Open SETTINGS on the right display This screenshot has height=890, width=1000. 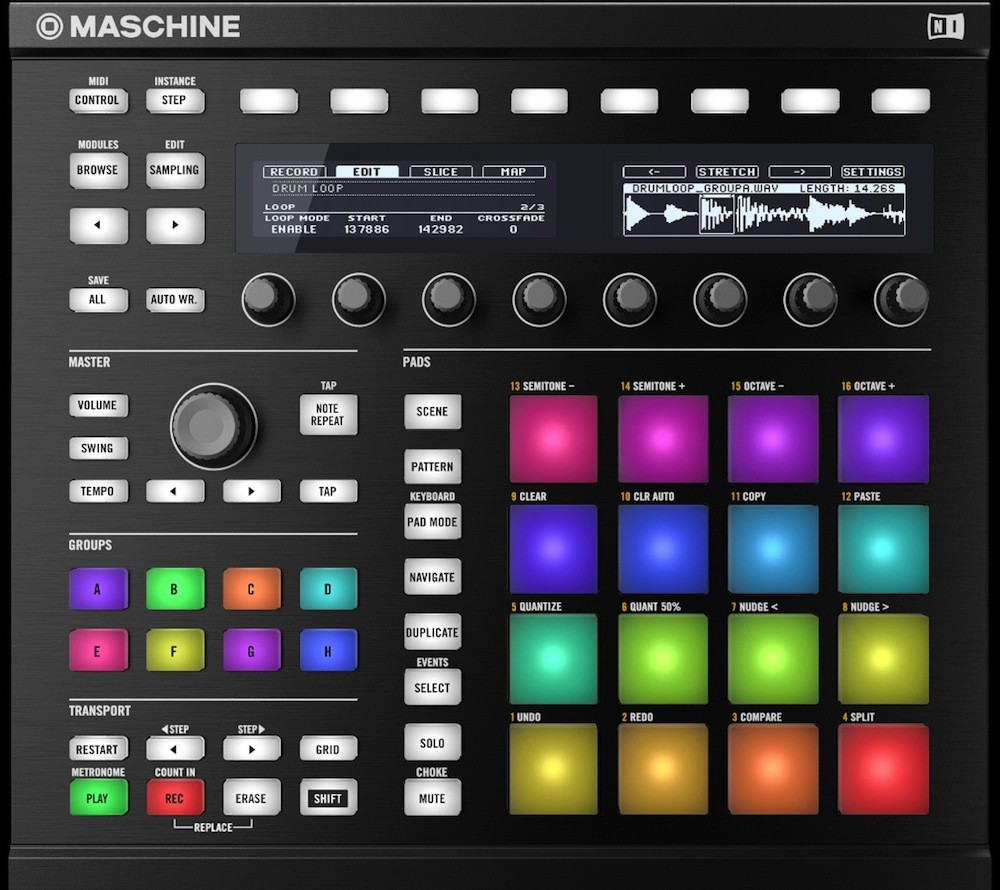872,171
